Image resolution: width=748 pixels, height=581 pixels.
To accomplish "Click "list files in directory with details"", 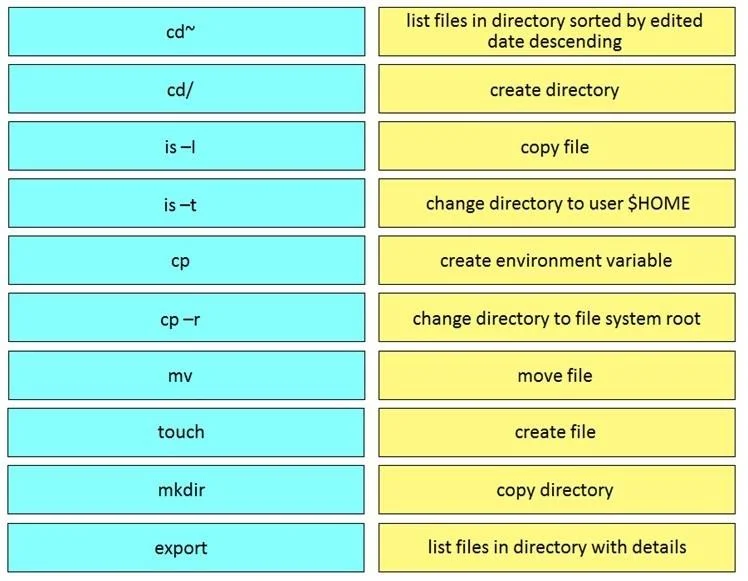I will click(x=557, y=548).
